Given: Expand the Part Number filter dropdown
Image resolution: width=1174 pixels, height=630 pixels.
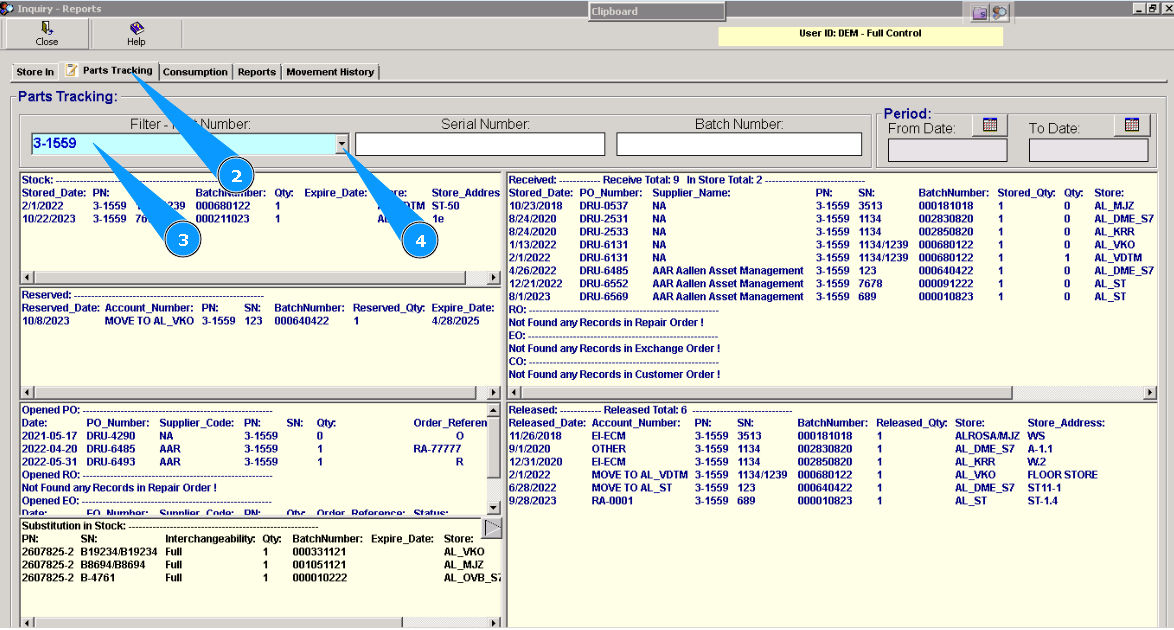Looking at the screenshot, I should [342, 144].
